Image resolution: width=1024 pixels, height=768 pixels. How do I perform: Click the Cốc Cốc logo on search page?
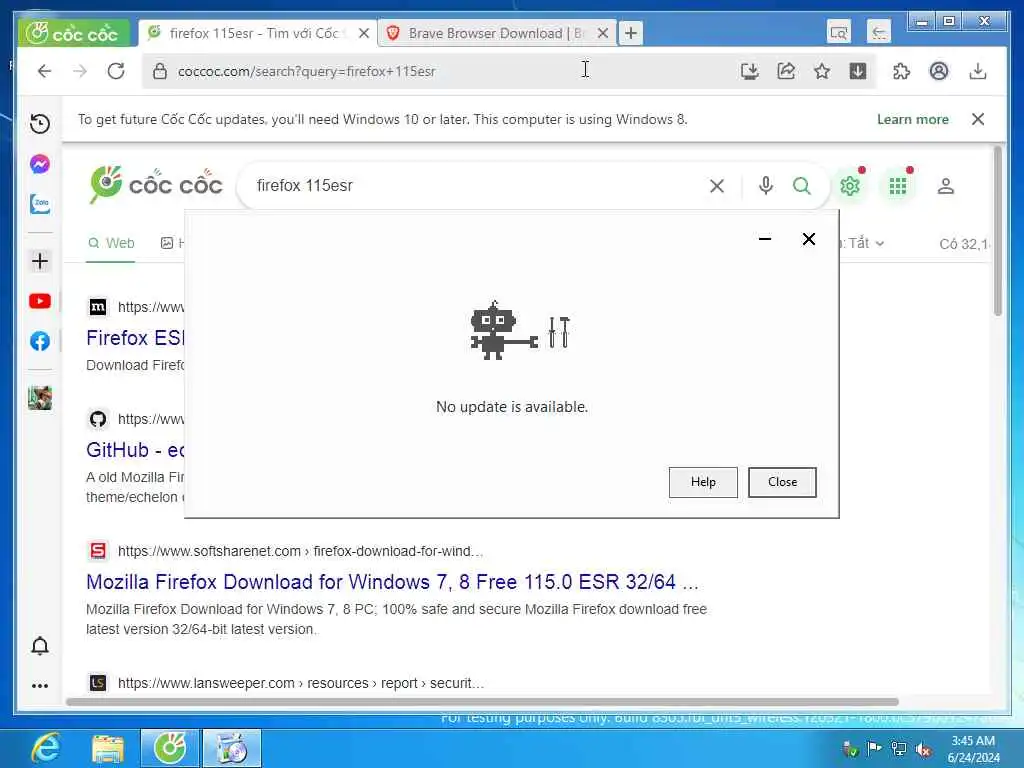(155, 184)
